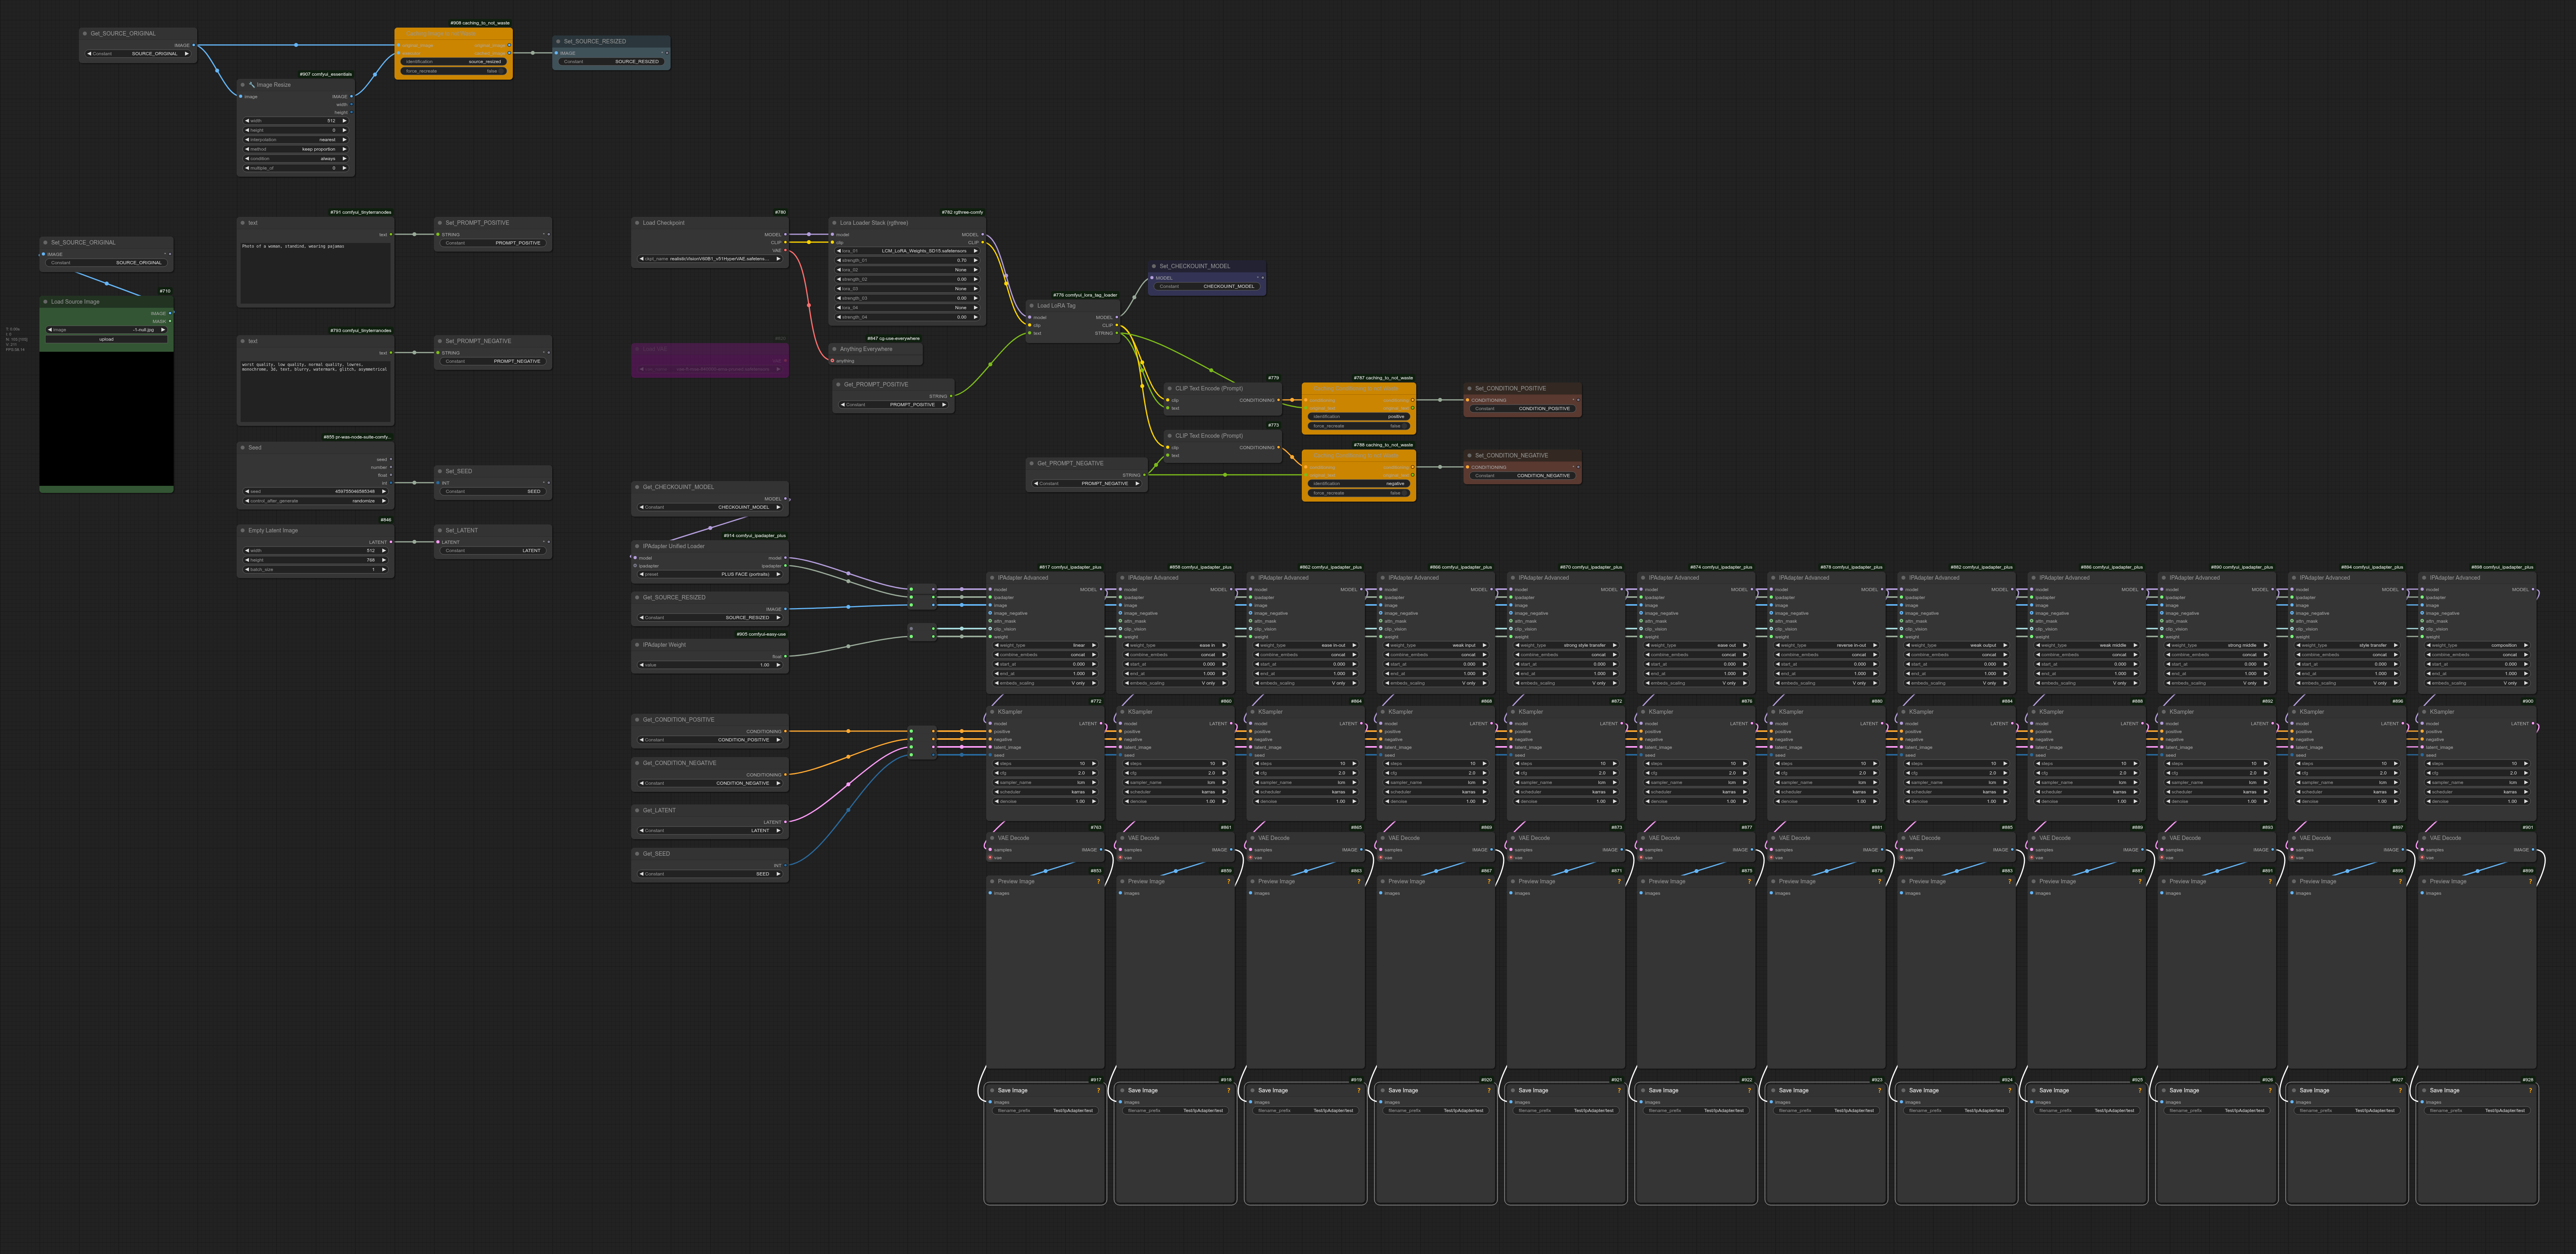This screenshot has height=1254, width=2576.
Task: Collapse the Lora Loader Stack node dot
Action: [834, 223]
